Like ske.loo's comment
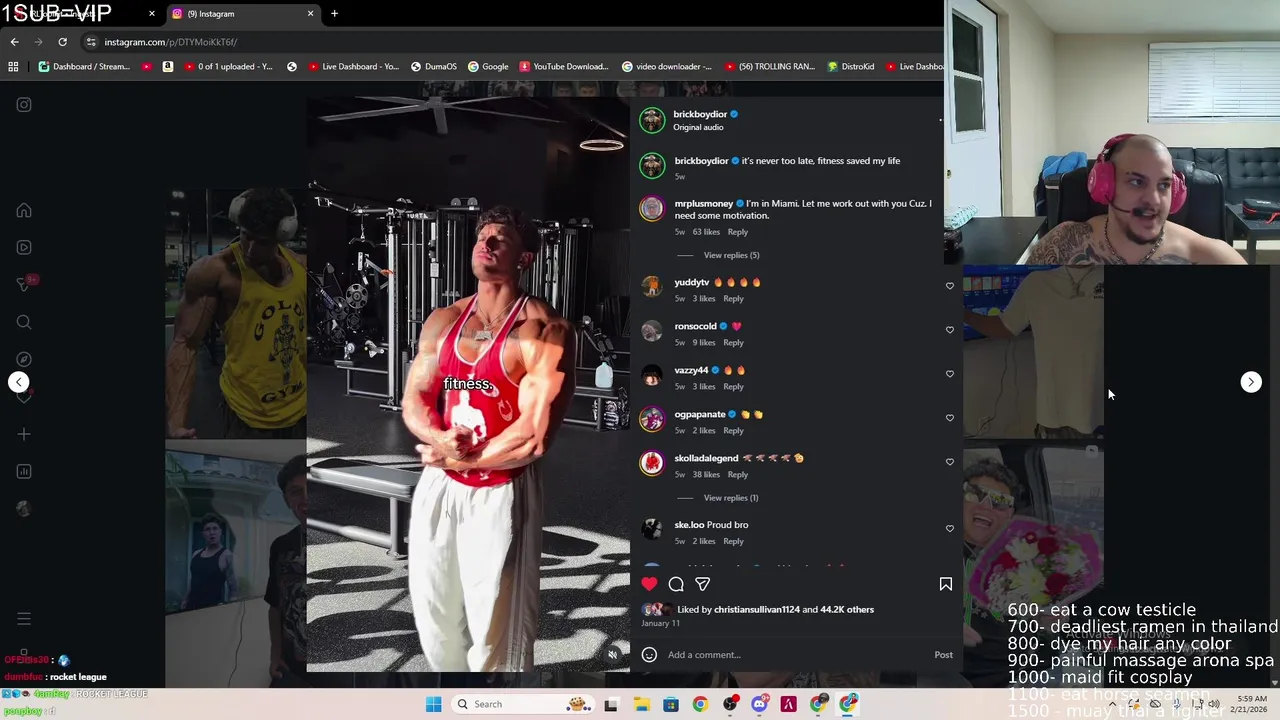This screenshot has height=720, width=1280. click(950, 528)
